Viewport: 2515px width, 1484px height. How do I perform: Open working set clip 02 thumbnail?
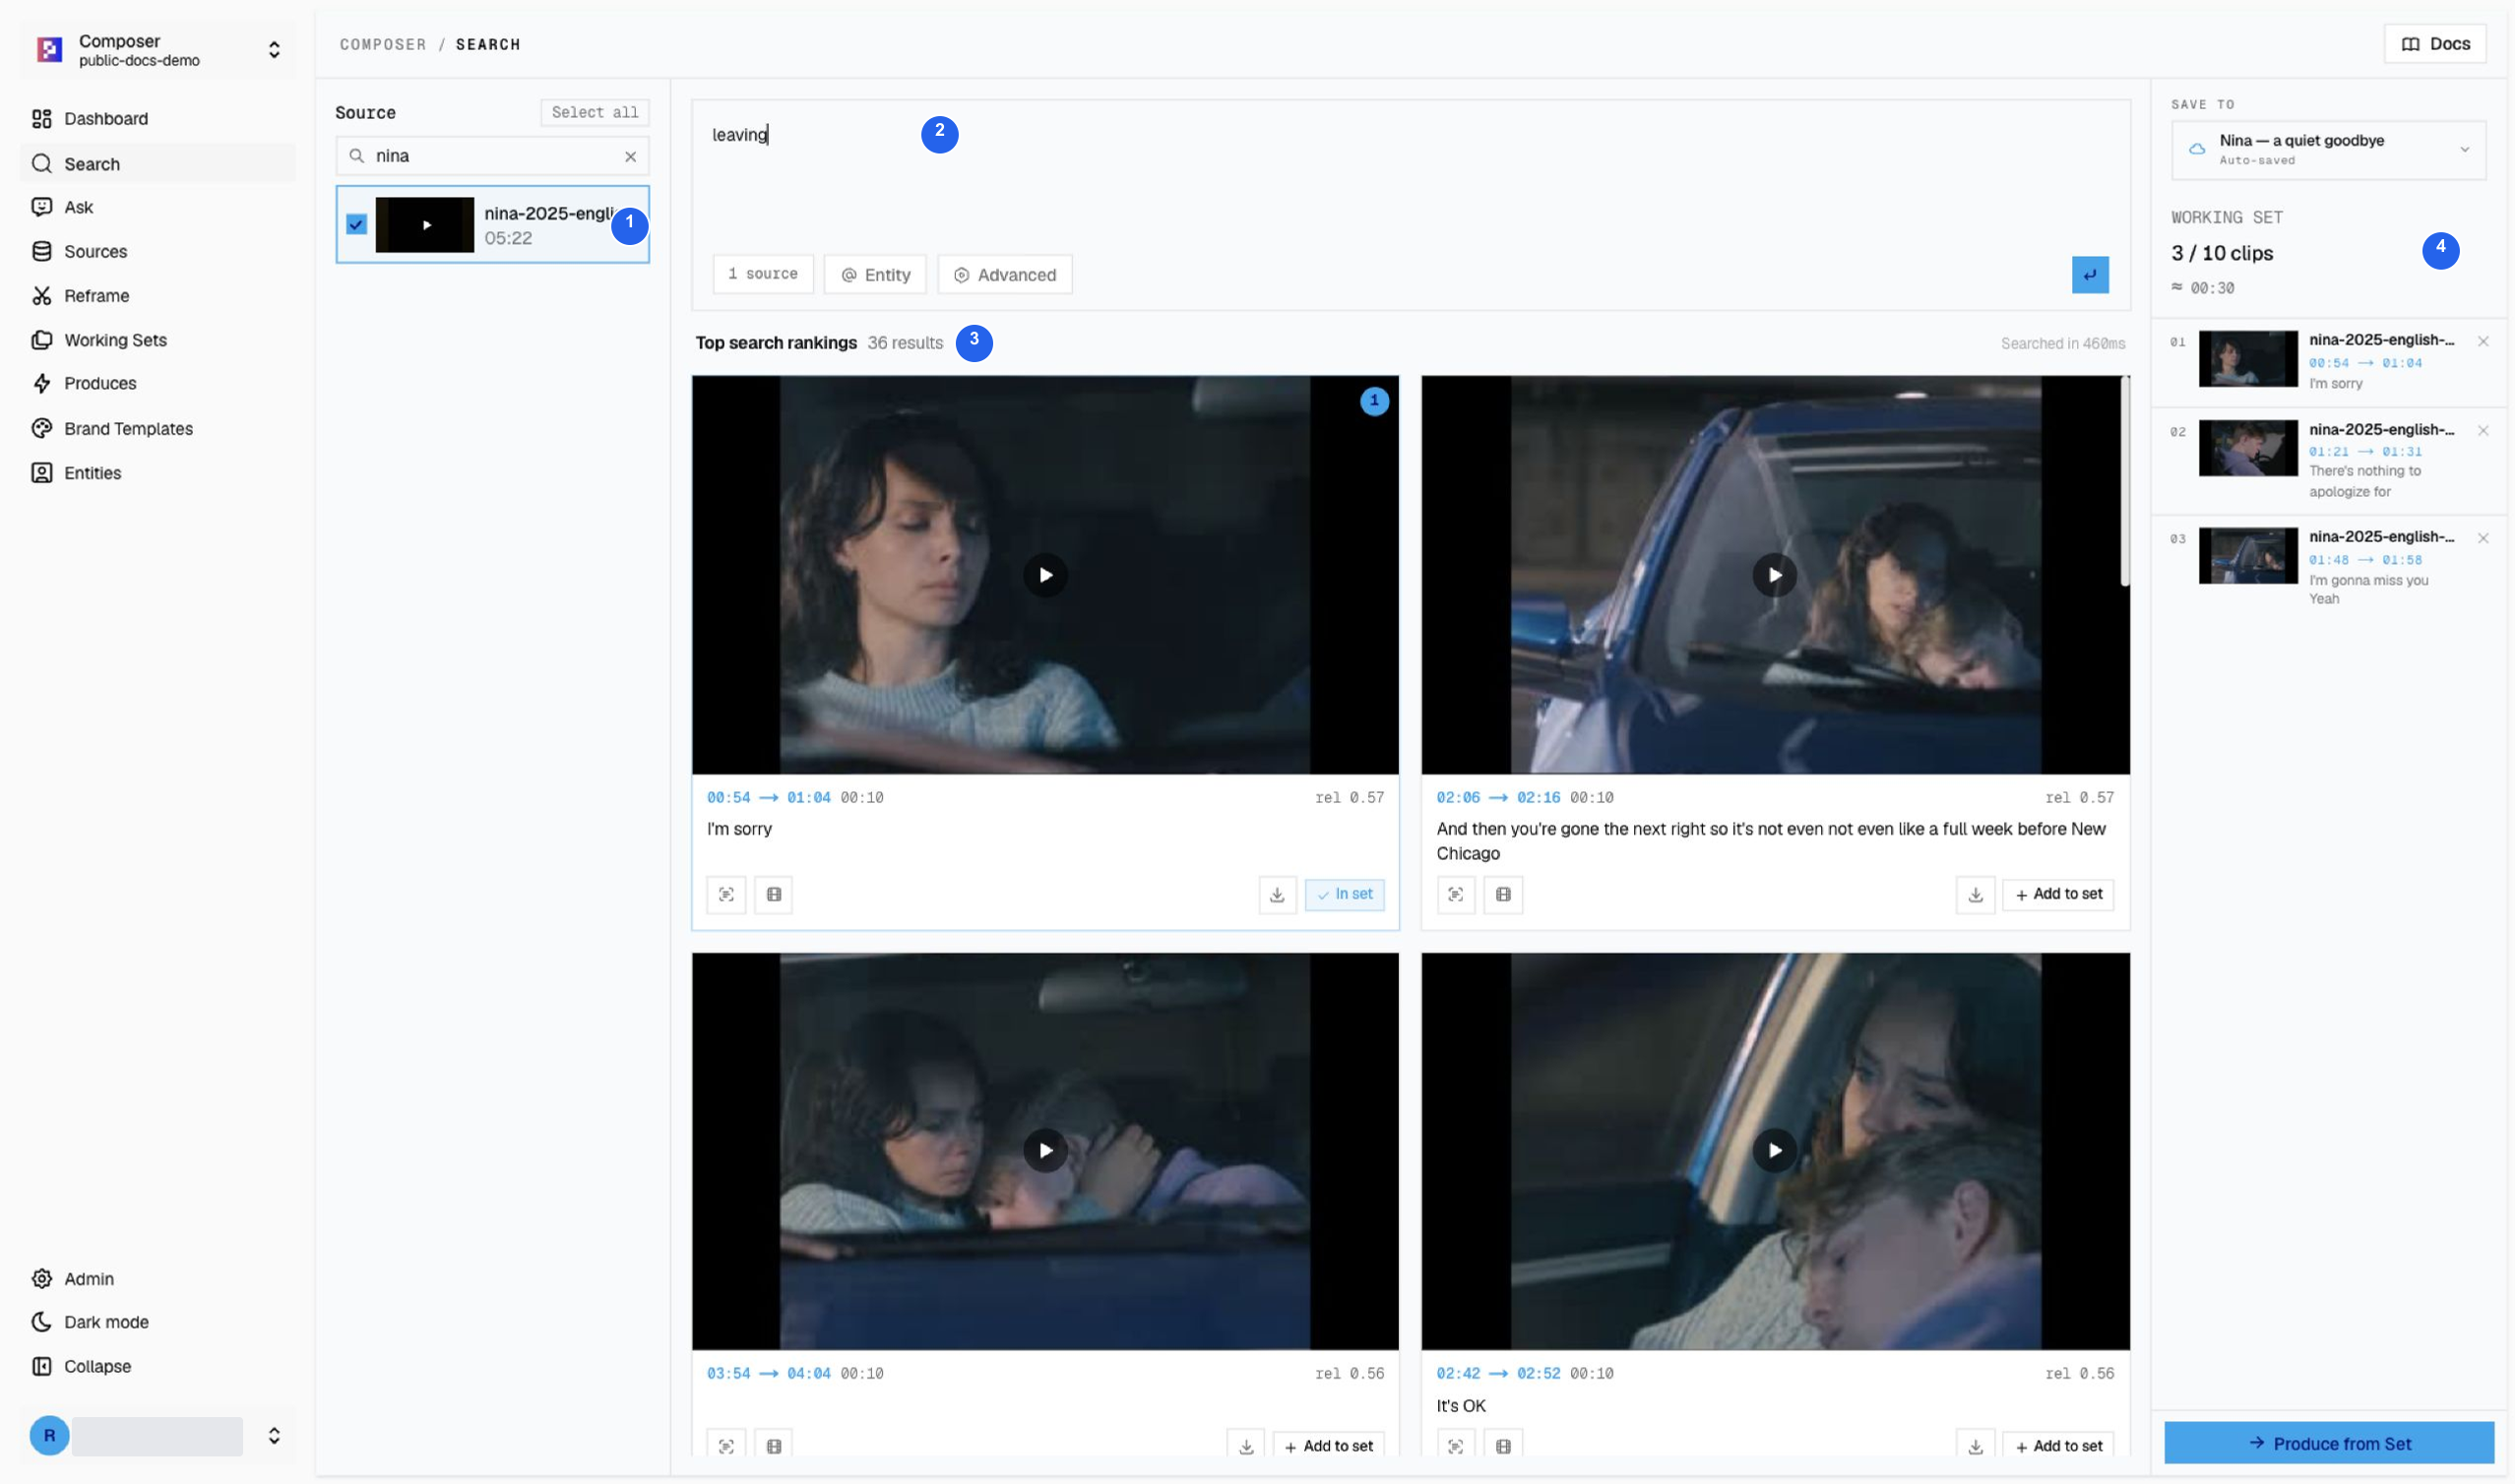tap(2248, 448)
